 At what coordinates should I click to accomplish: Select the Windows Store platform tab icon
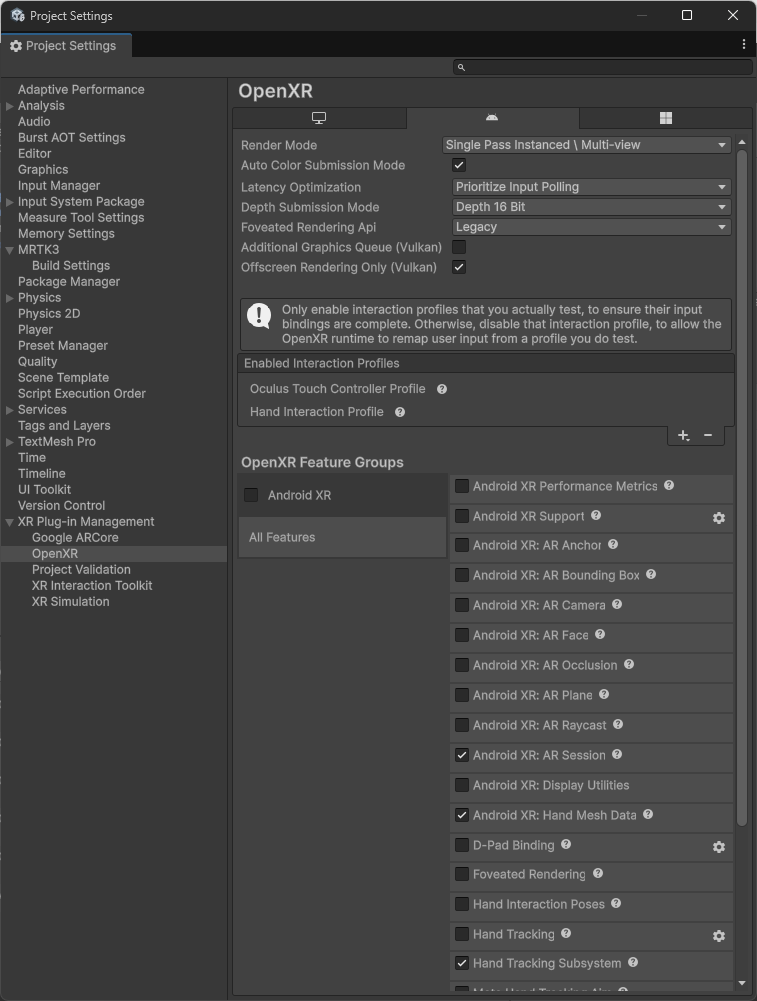point(665,118)
